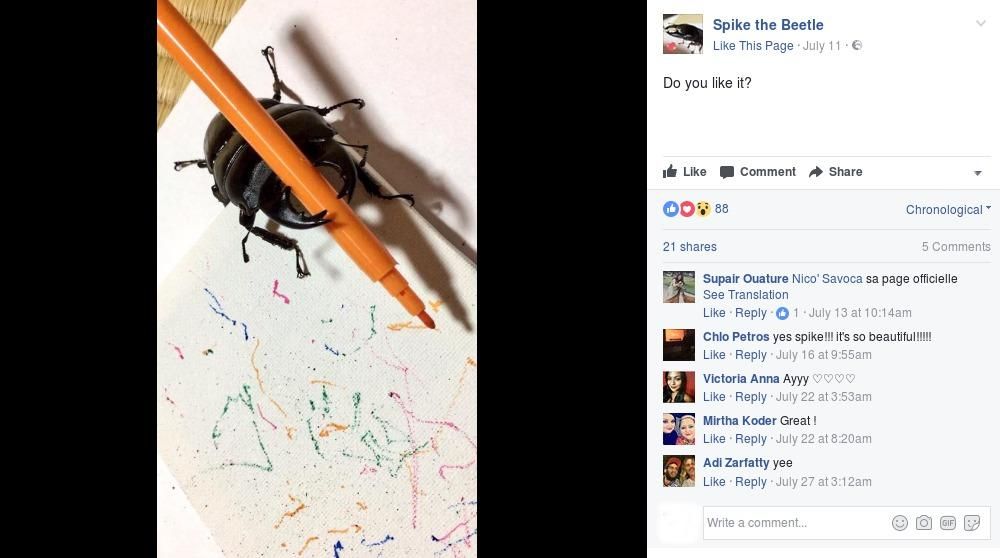Screen dimensions: 1000x558
Task: Reply to Chlo Petros's comment
Action: pos(751,355)
